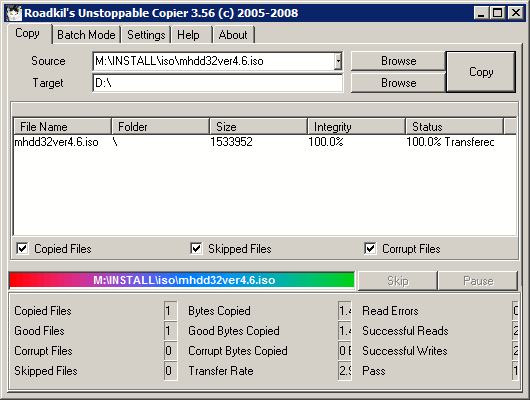The image size is (530, 400).
Task: Switch to the Copy tab
Action: point(27,33)
